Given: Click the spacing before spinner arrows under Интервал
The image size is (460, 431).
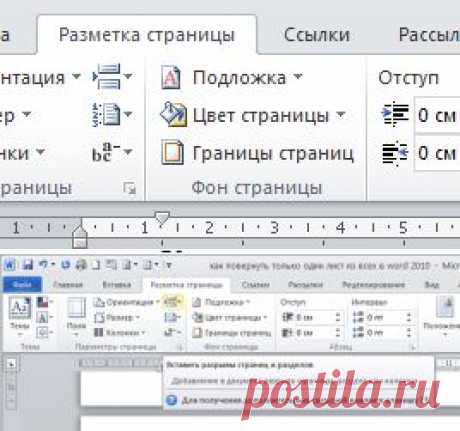Looking at the screenshot, I should (x=409, y=317).
